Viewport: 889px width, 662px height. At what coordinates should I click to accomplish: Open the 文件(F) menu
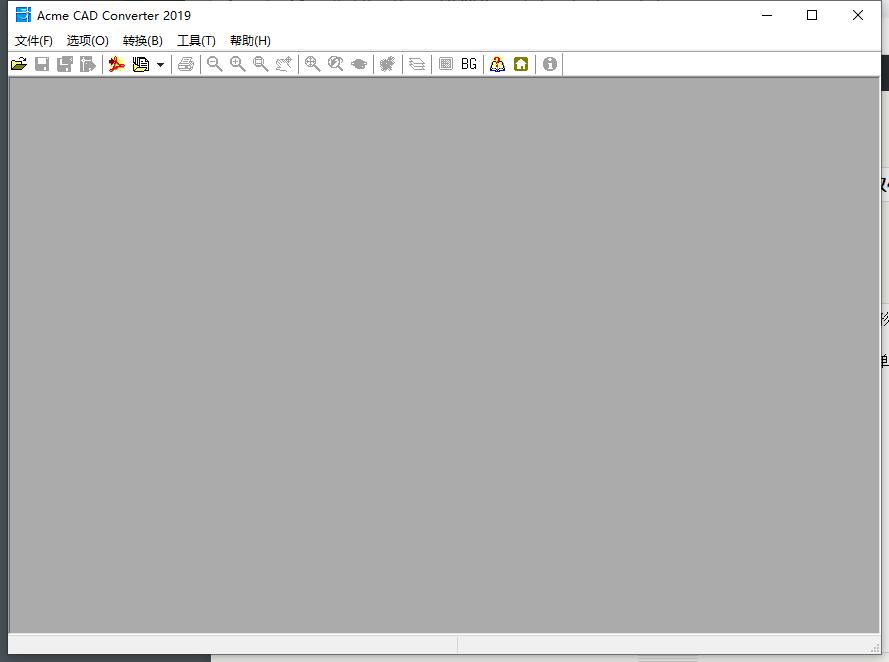33,41
